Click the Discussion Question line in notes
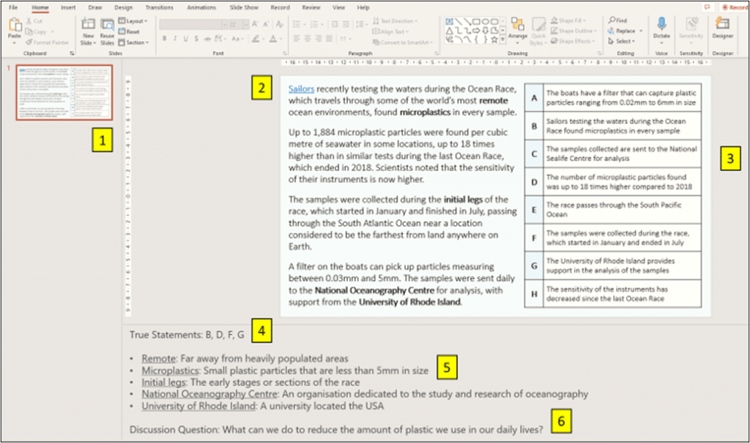 (336, 430)
